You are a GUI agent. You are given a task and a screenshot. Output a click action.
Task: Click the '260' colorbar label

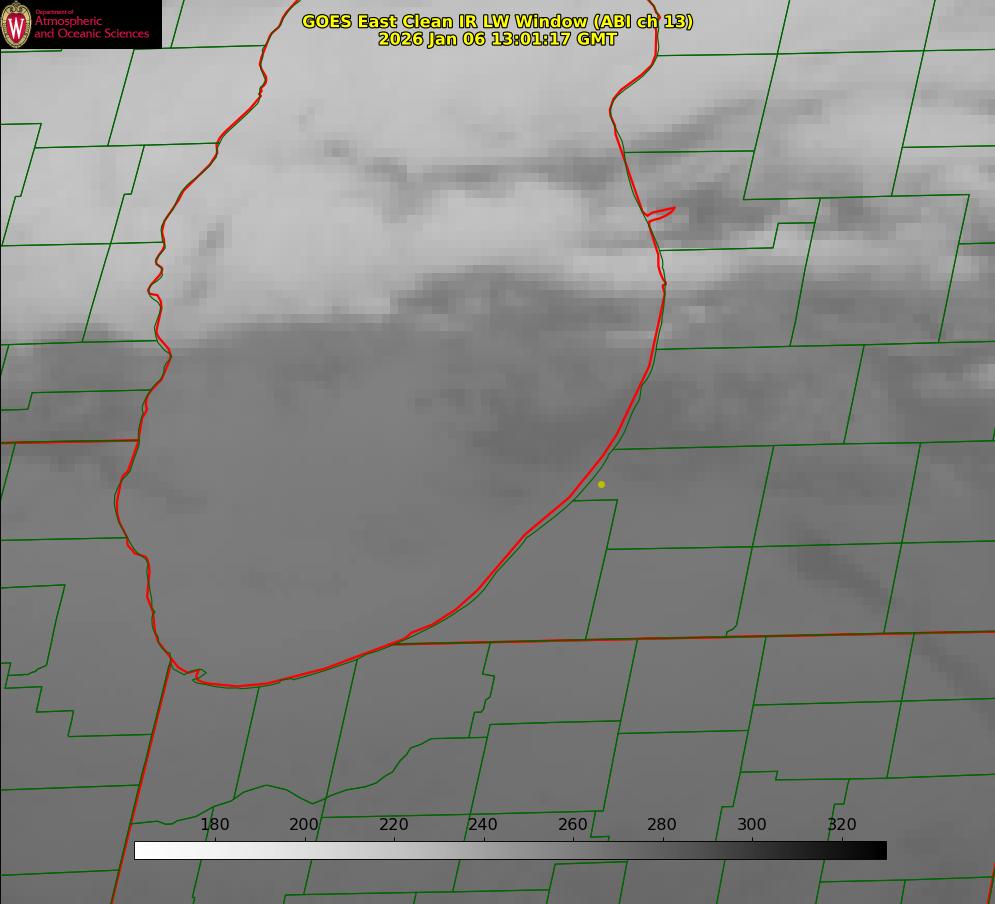coord(572,824)
